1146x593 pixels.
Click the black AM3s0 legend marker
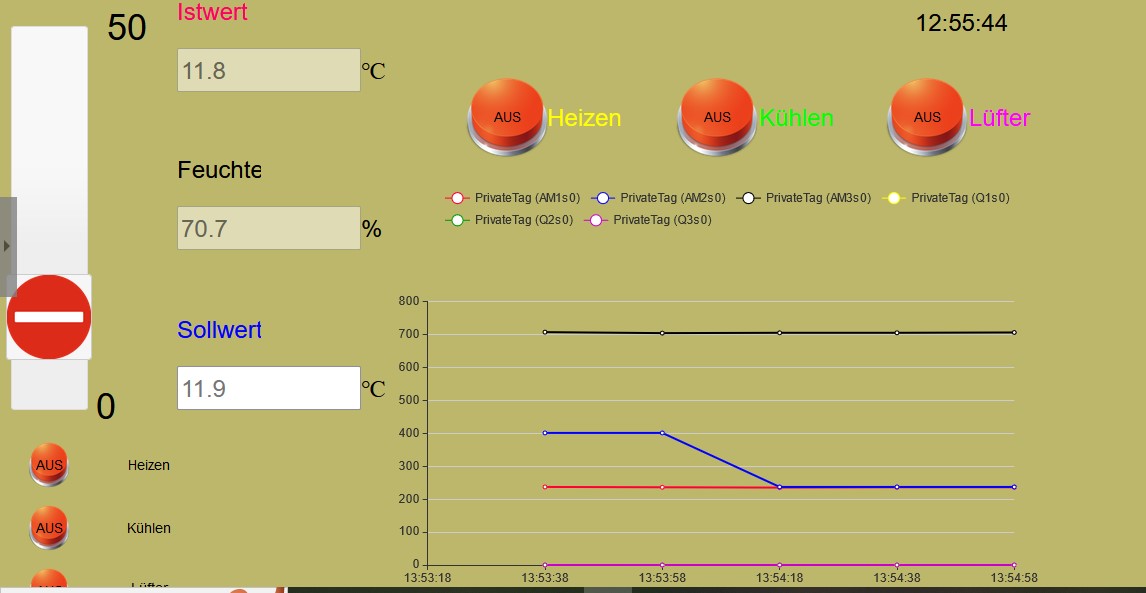[x=749, y=198]
